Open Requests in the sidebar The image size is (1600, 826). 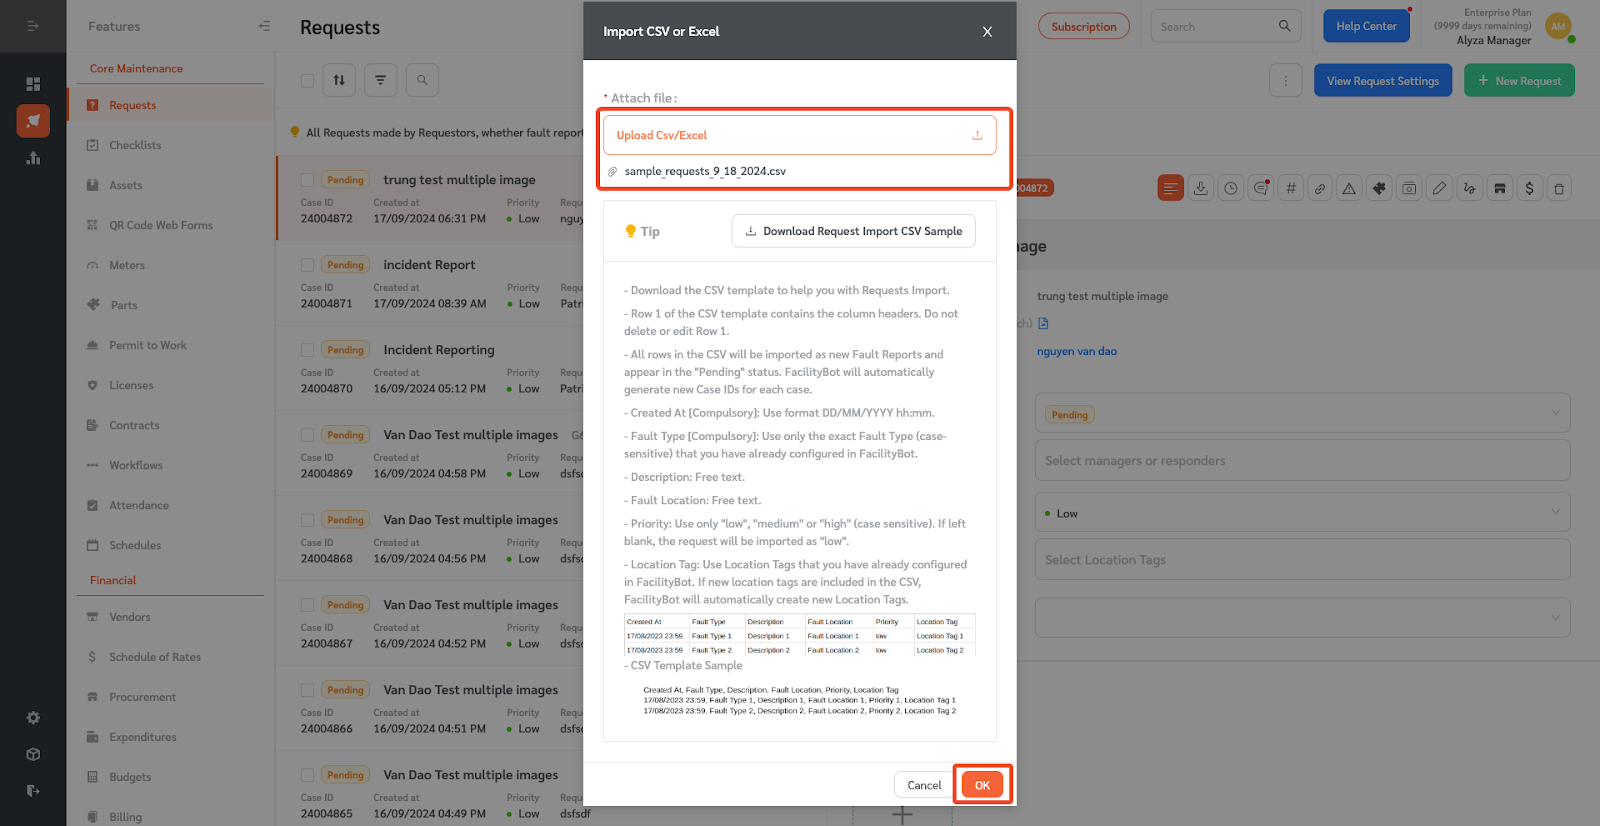point(171,105)
